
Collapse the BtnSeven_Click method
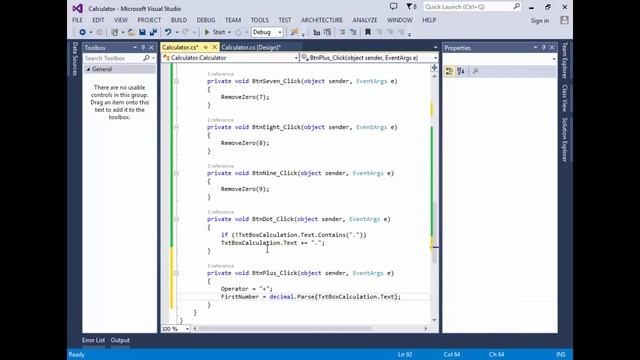[x=177, y=81]
